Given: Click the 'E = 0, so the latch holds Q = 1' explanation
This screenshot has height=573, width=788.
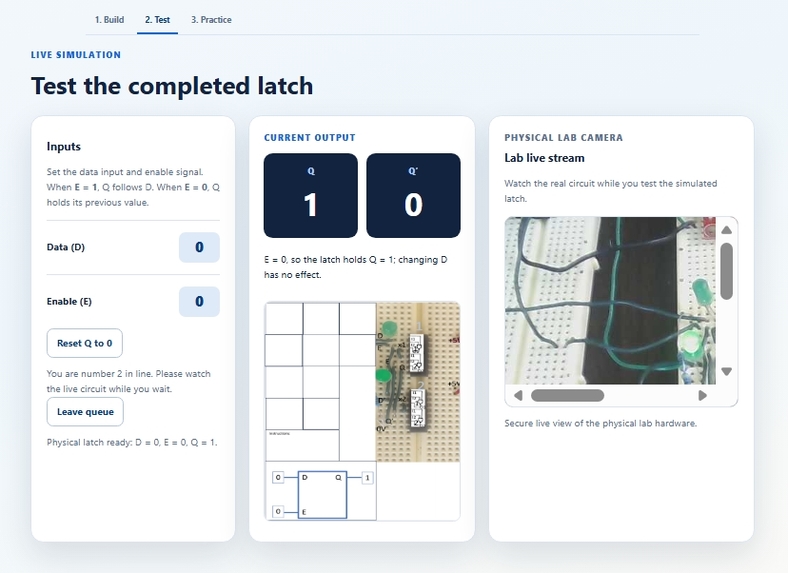Looking at the screenshot, I should pyautogui.click(x=355, y=267).
